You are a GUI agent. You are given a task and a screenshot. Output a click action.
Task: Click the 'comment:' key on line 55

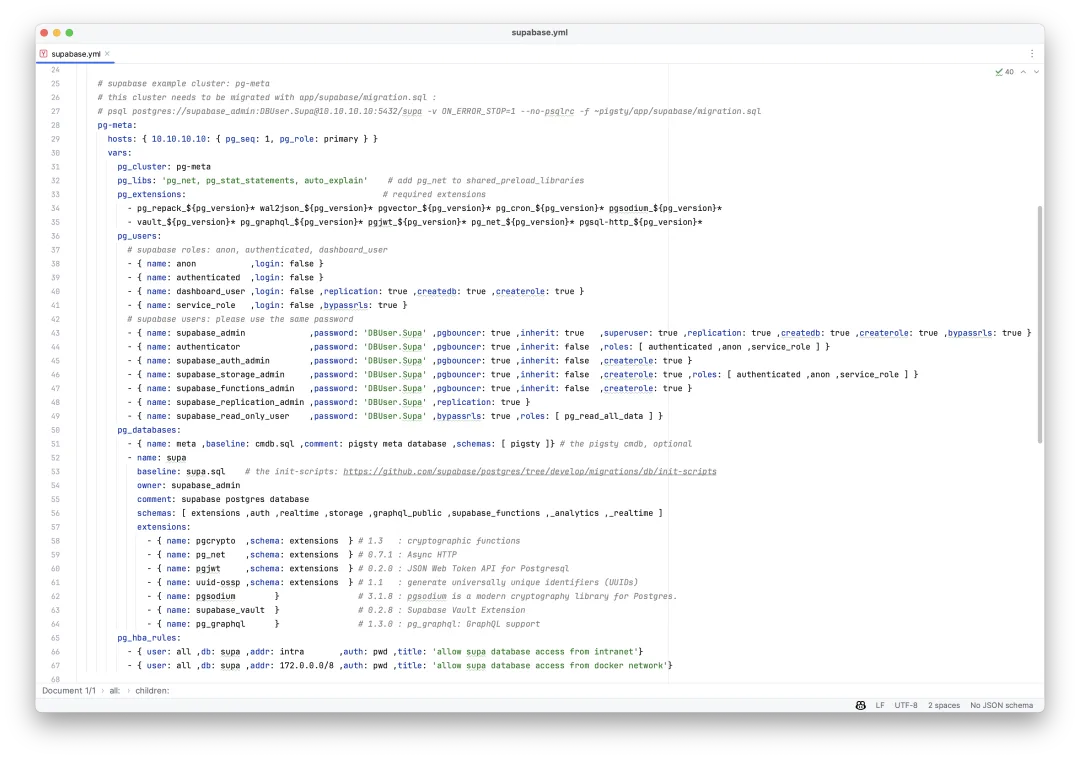pos(156,499)
